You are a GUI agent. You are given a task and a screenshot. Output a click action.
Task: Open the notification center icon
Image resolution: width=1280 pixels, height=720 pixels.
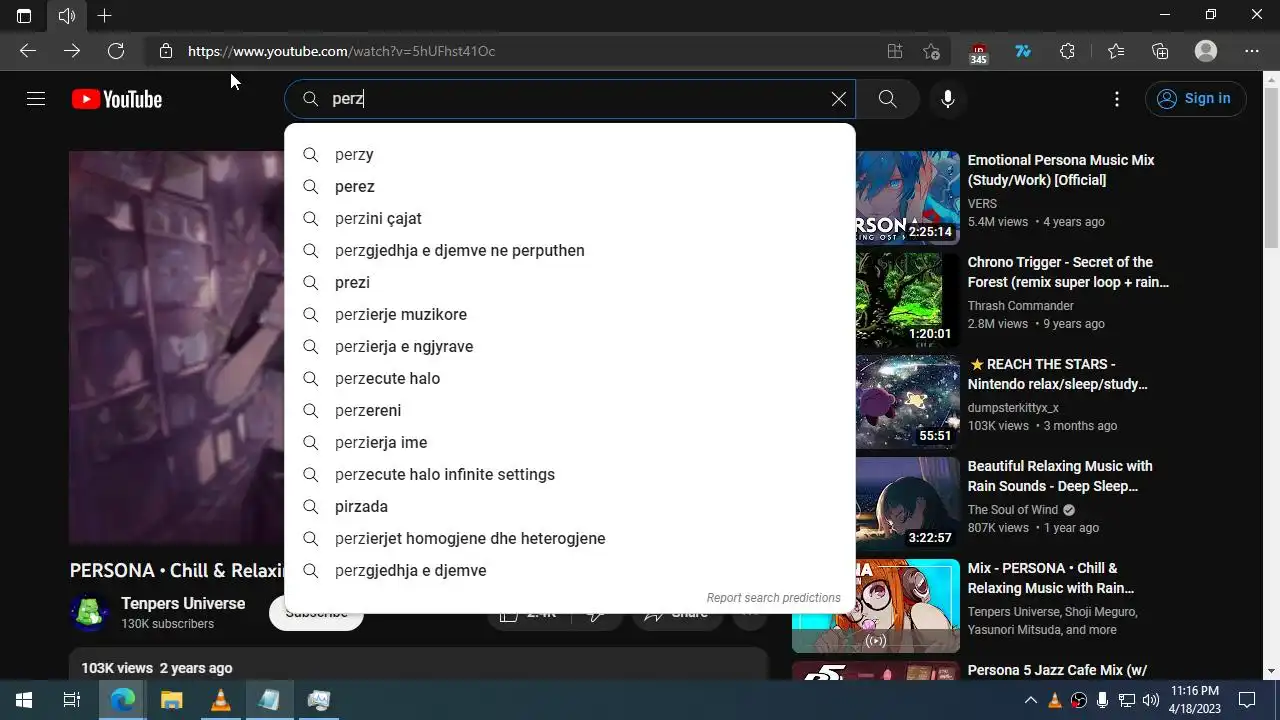1247,700
